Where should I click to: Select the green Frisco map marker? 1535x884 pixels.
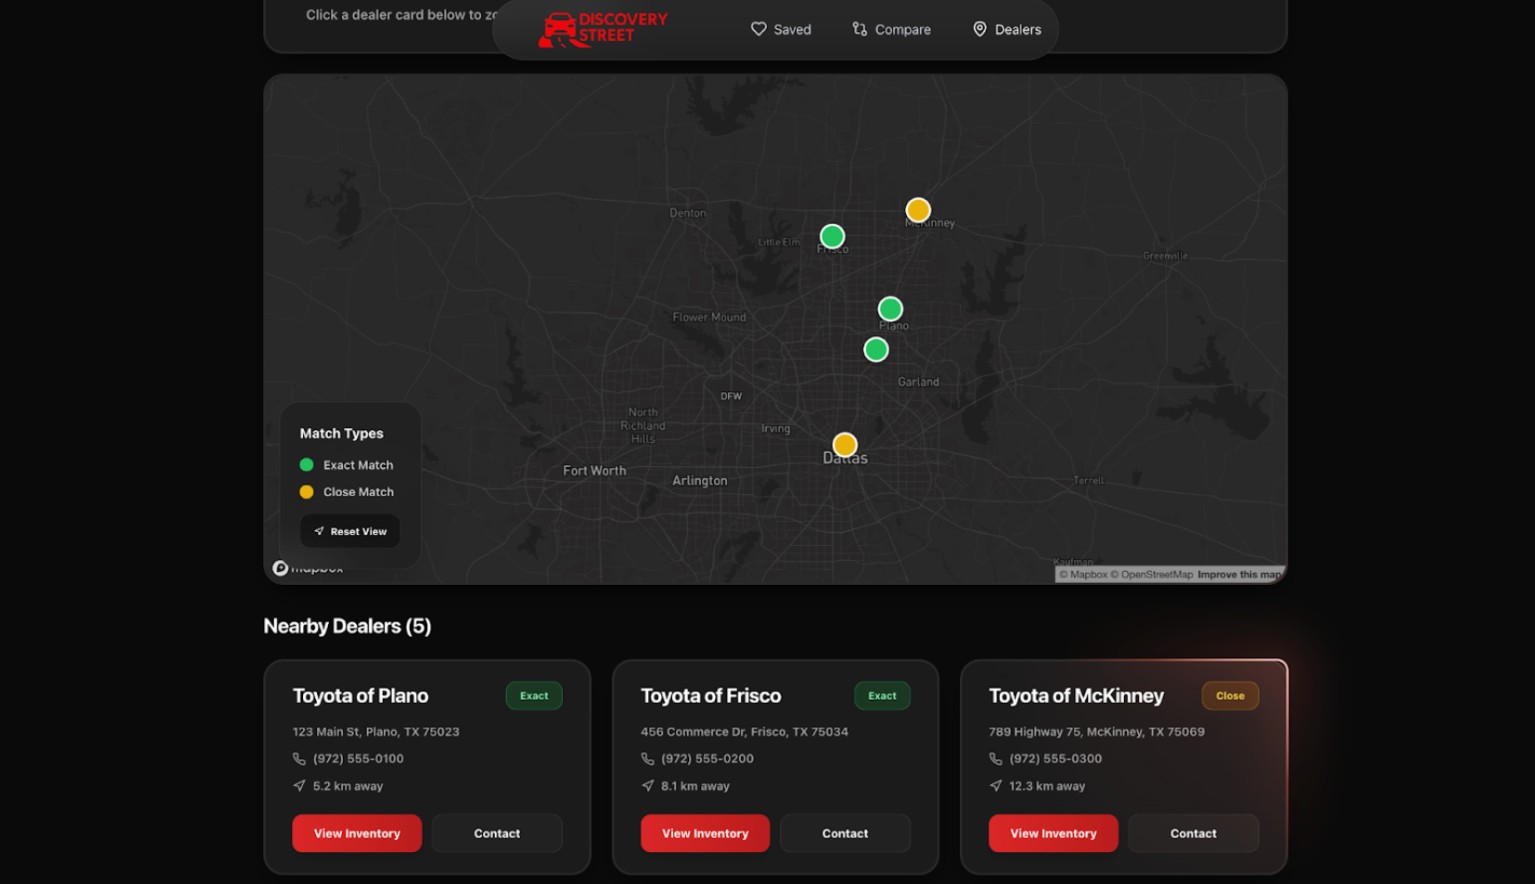[x=832, y=236]
